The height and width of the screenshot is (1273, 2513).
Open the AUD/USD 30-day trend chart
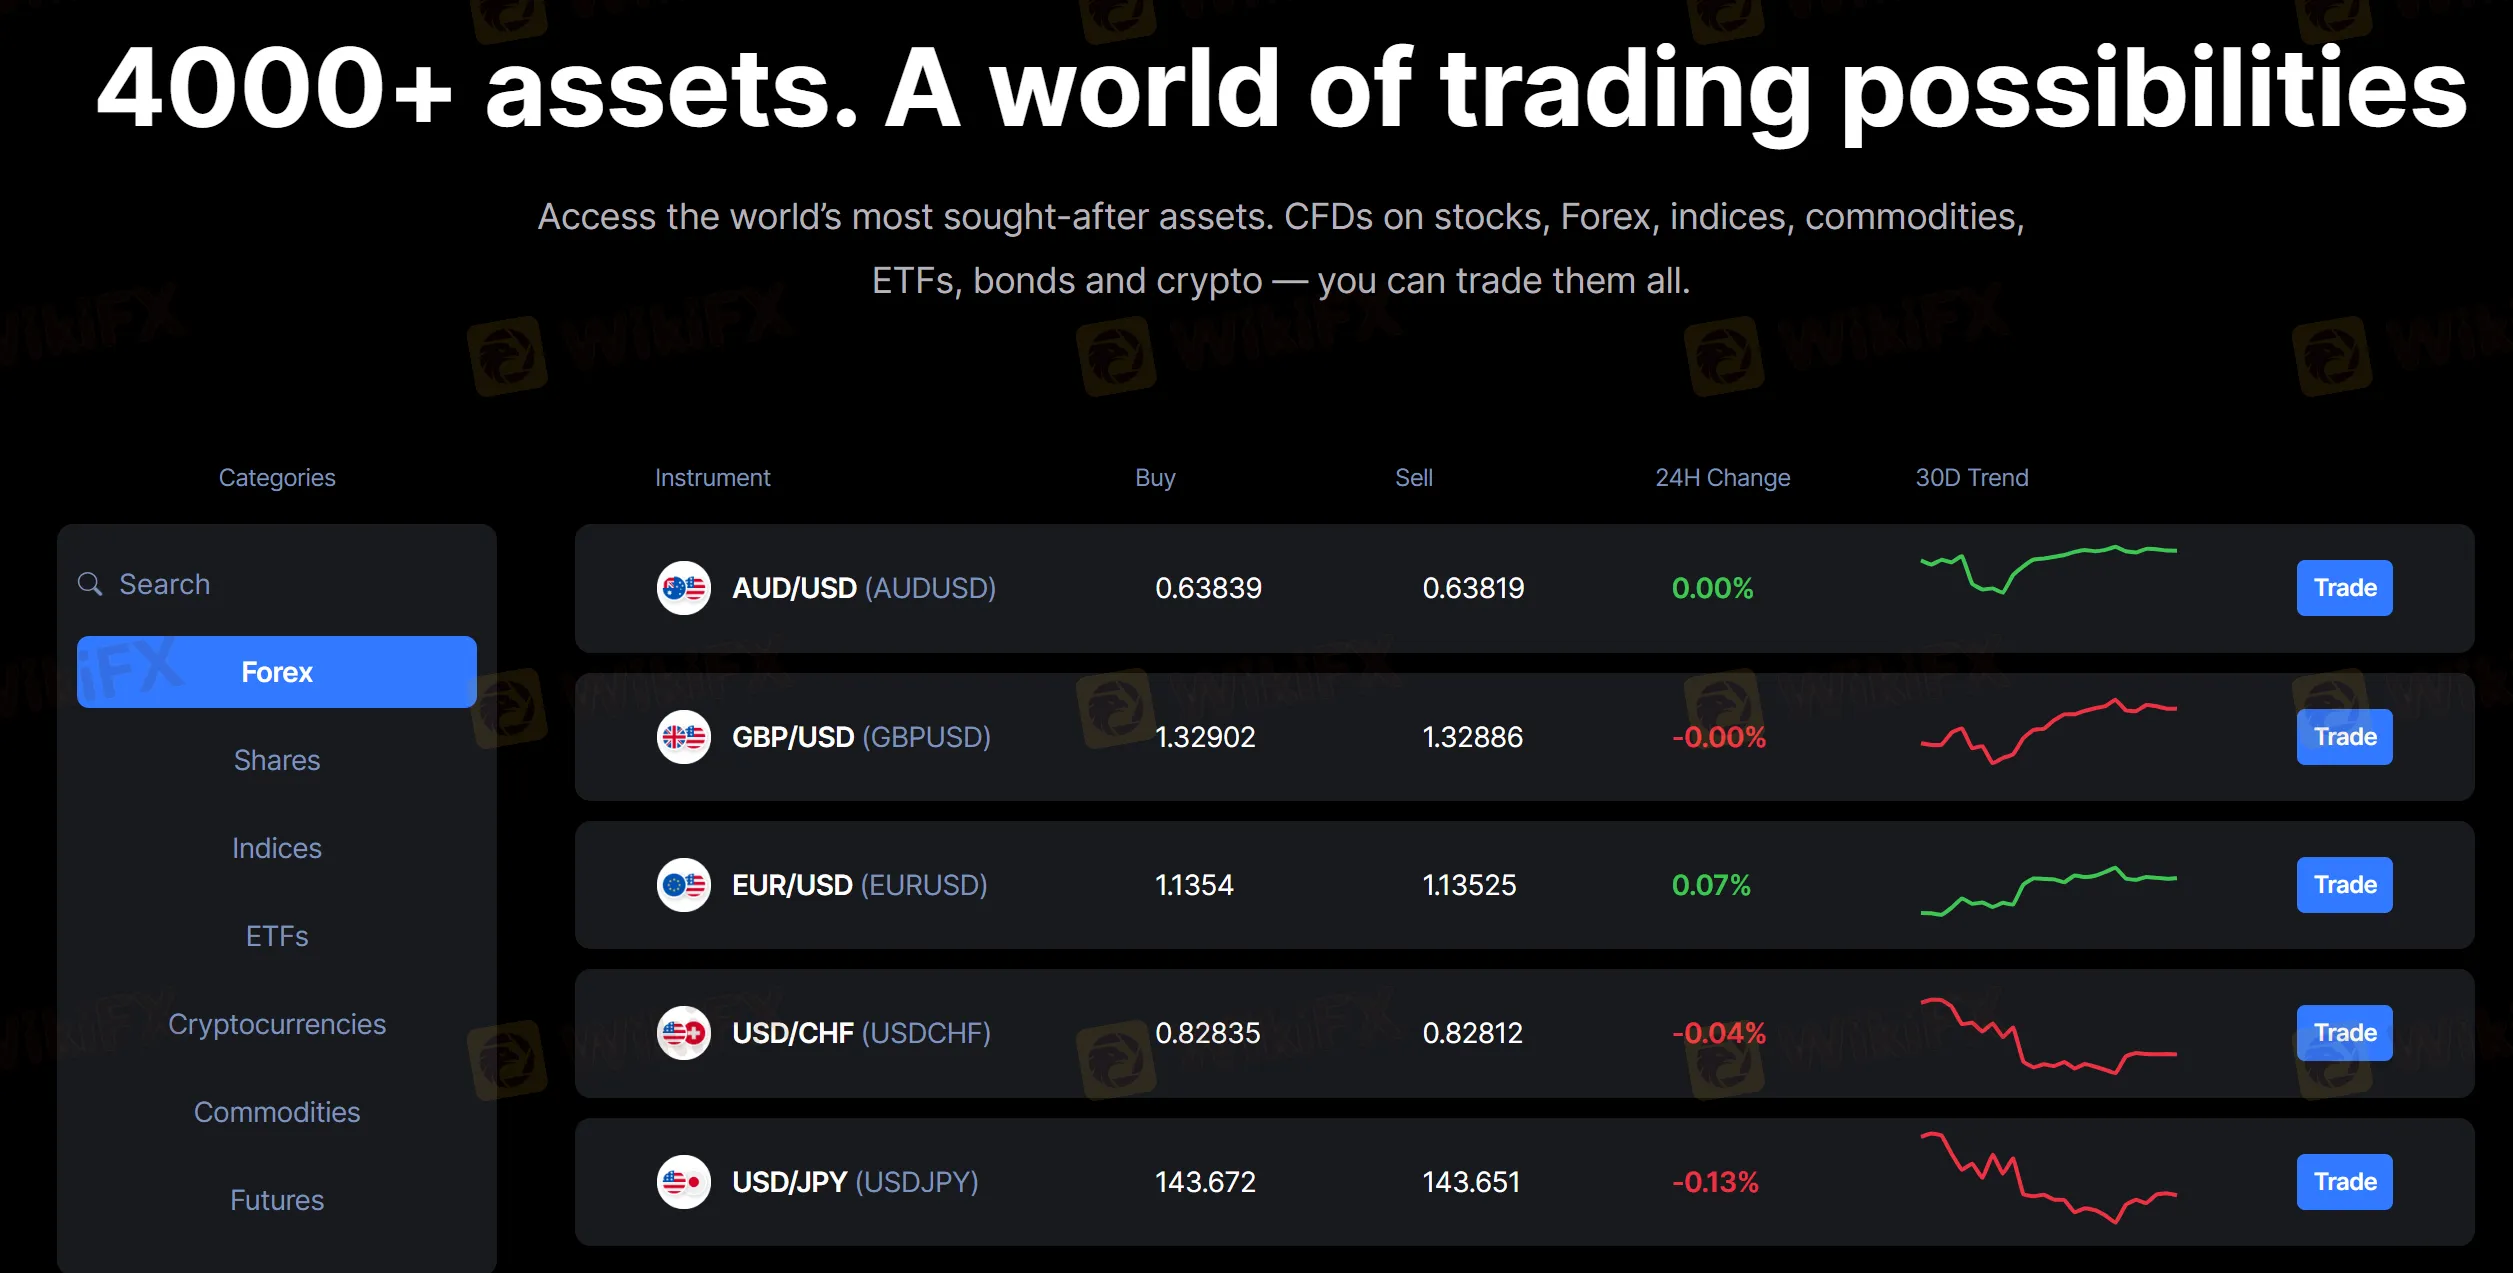point(2048,570)
